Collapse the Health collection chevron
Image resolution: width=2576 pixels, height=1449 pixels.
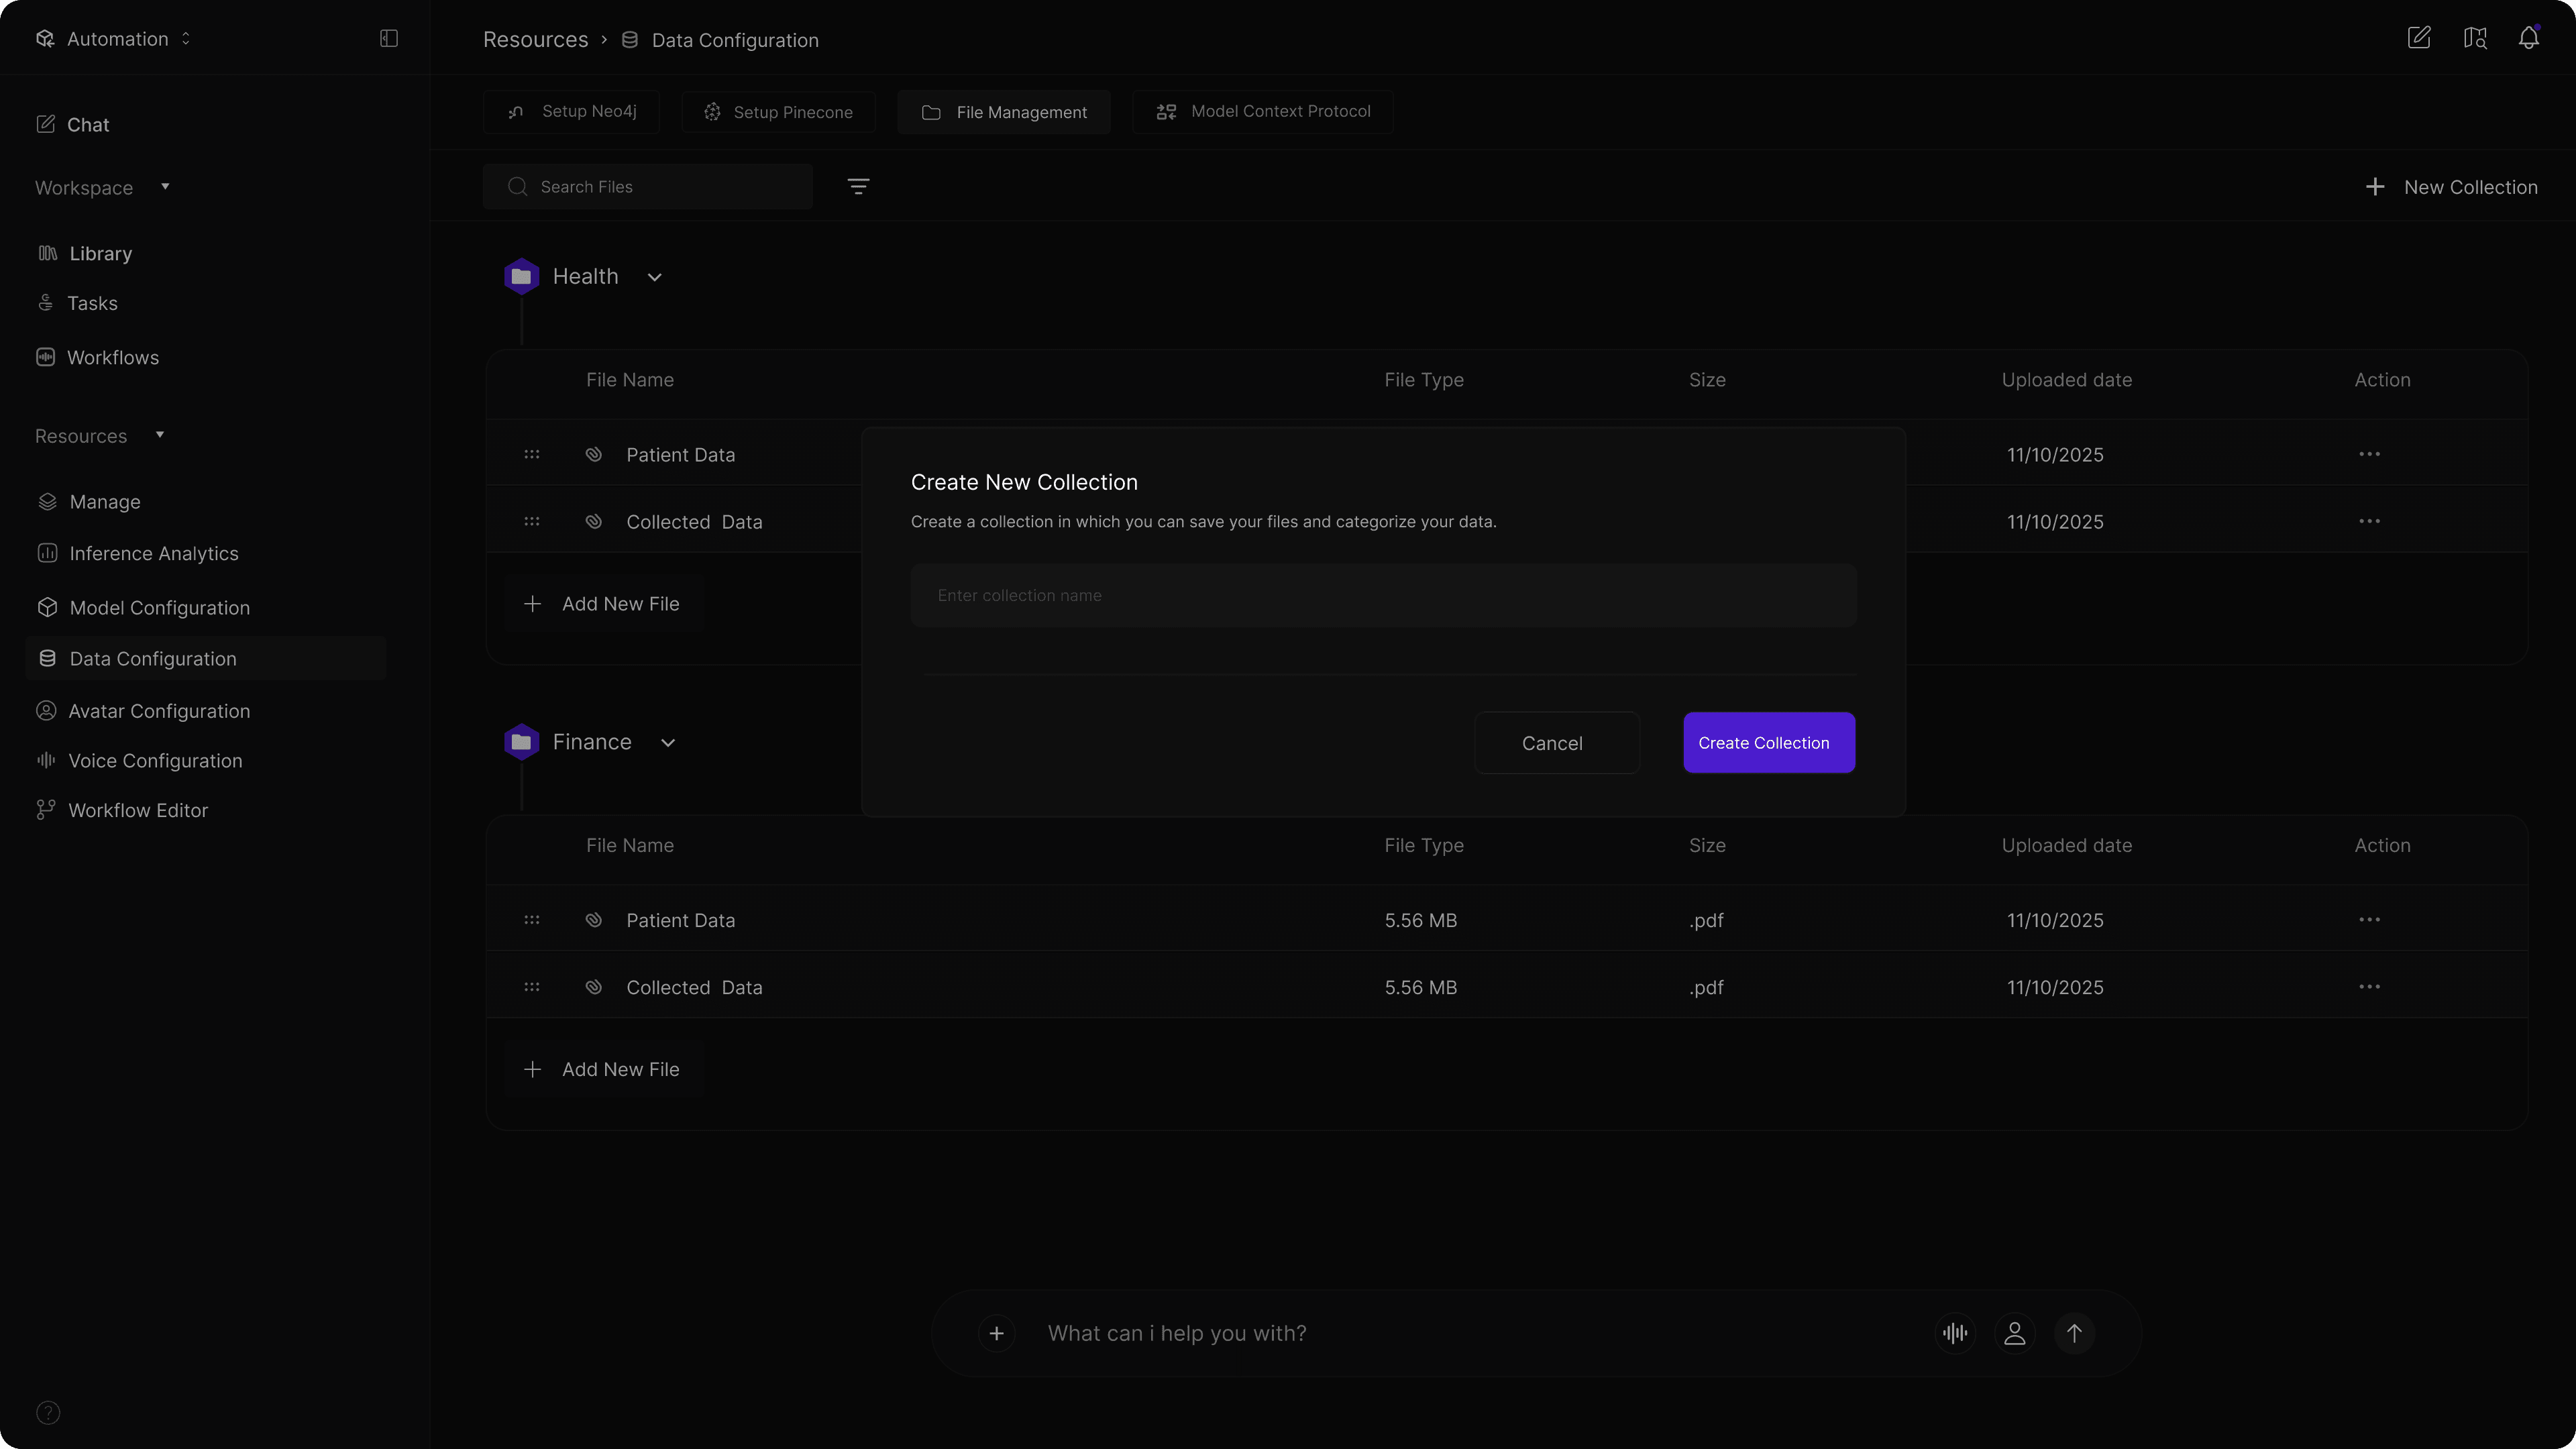[654, 277]
